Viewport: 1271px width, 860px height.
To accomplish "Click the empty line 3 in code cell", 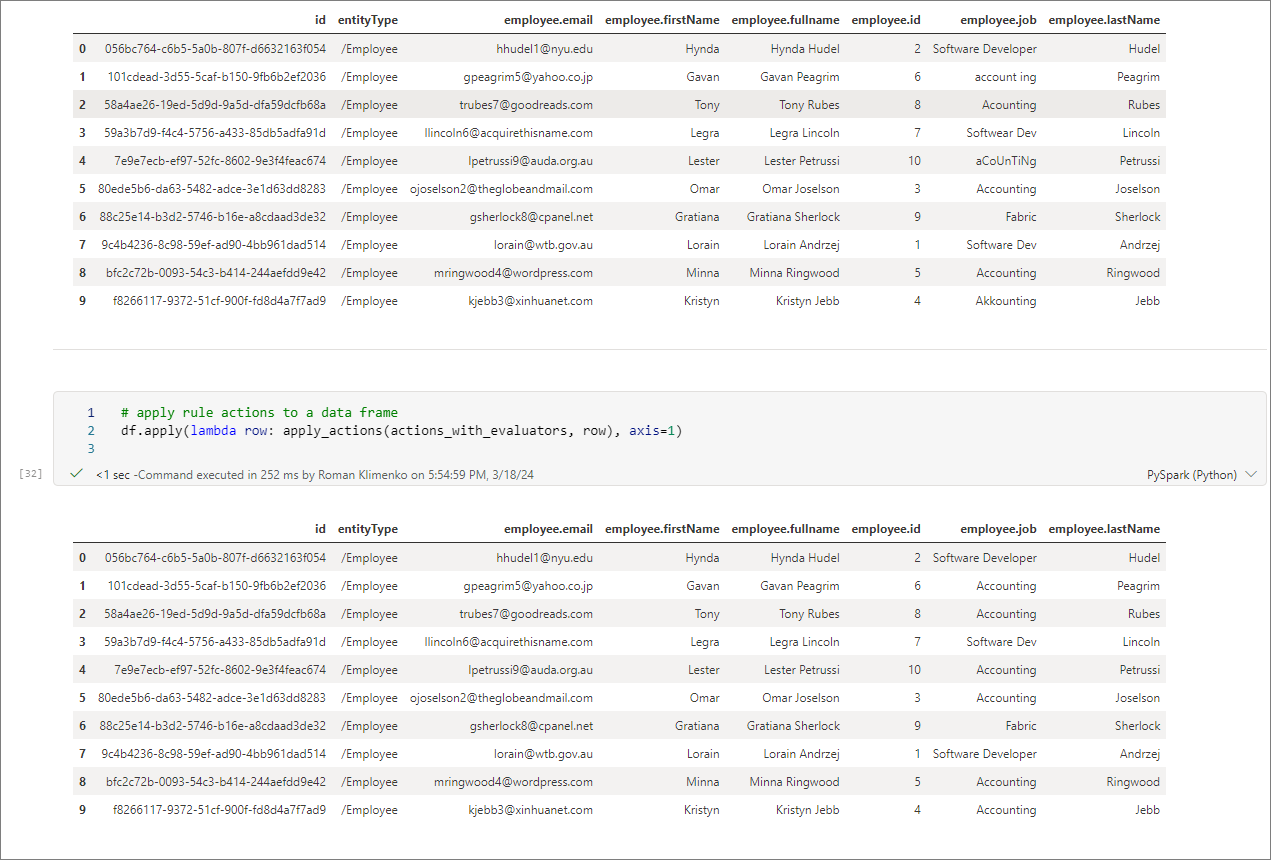I will pyautogui.click(x=400, y=449).
